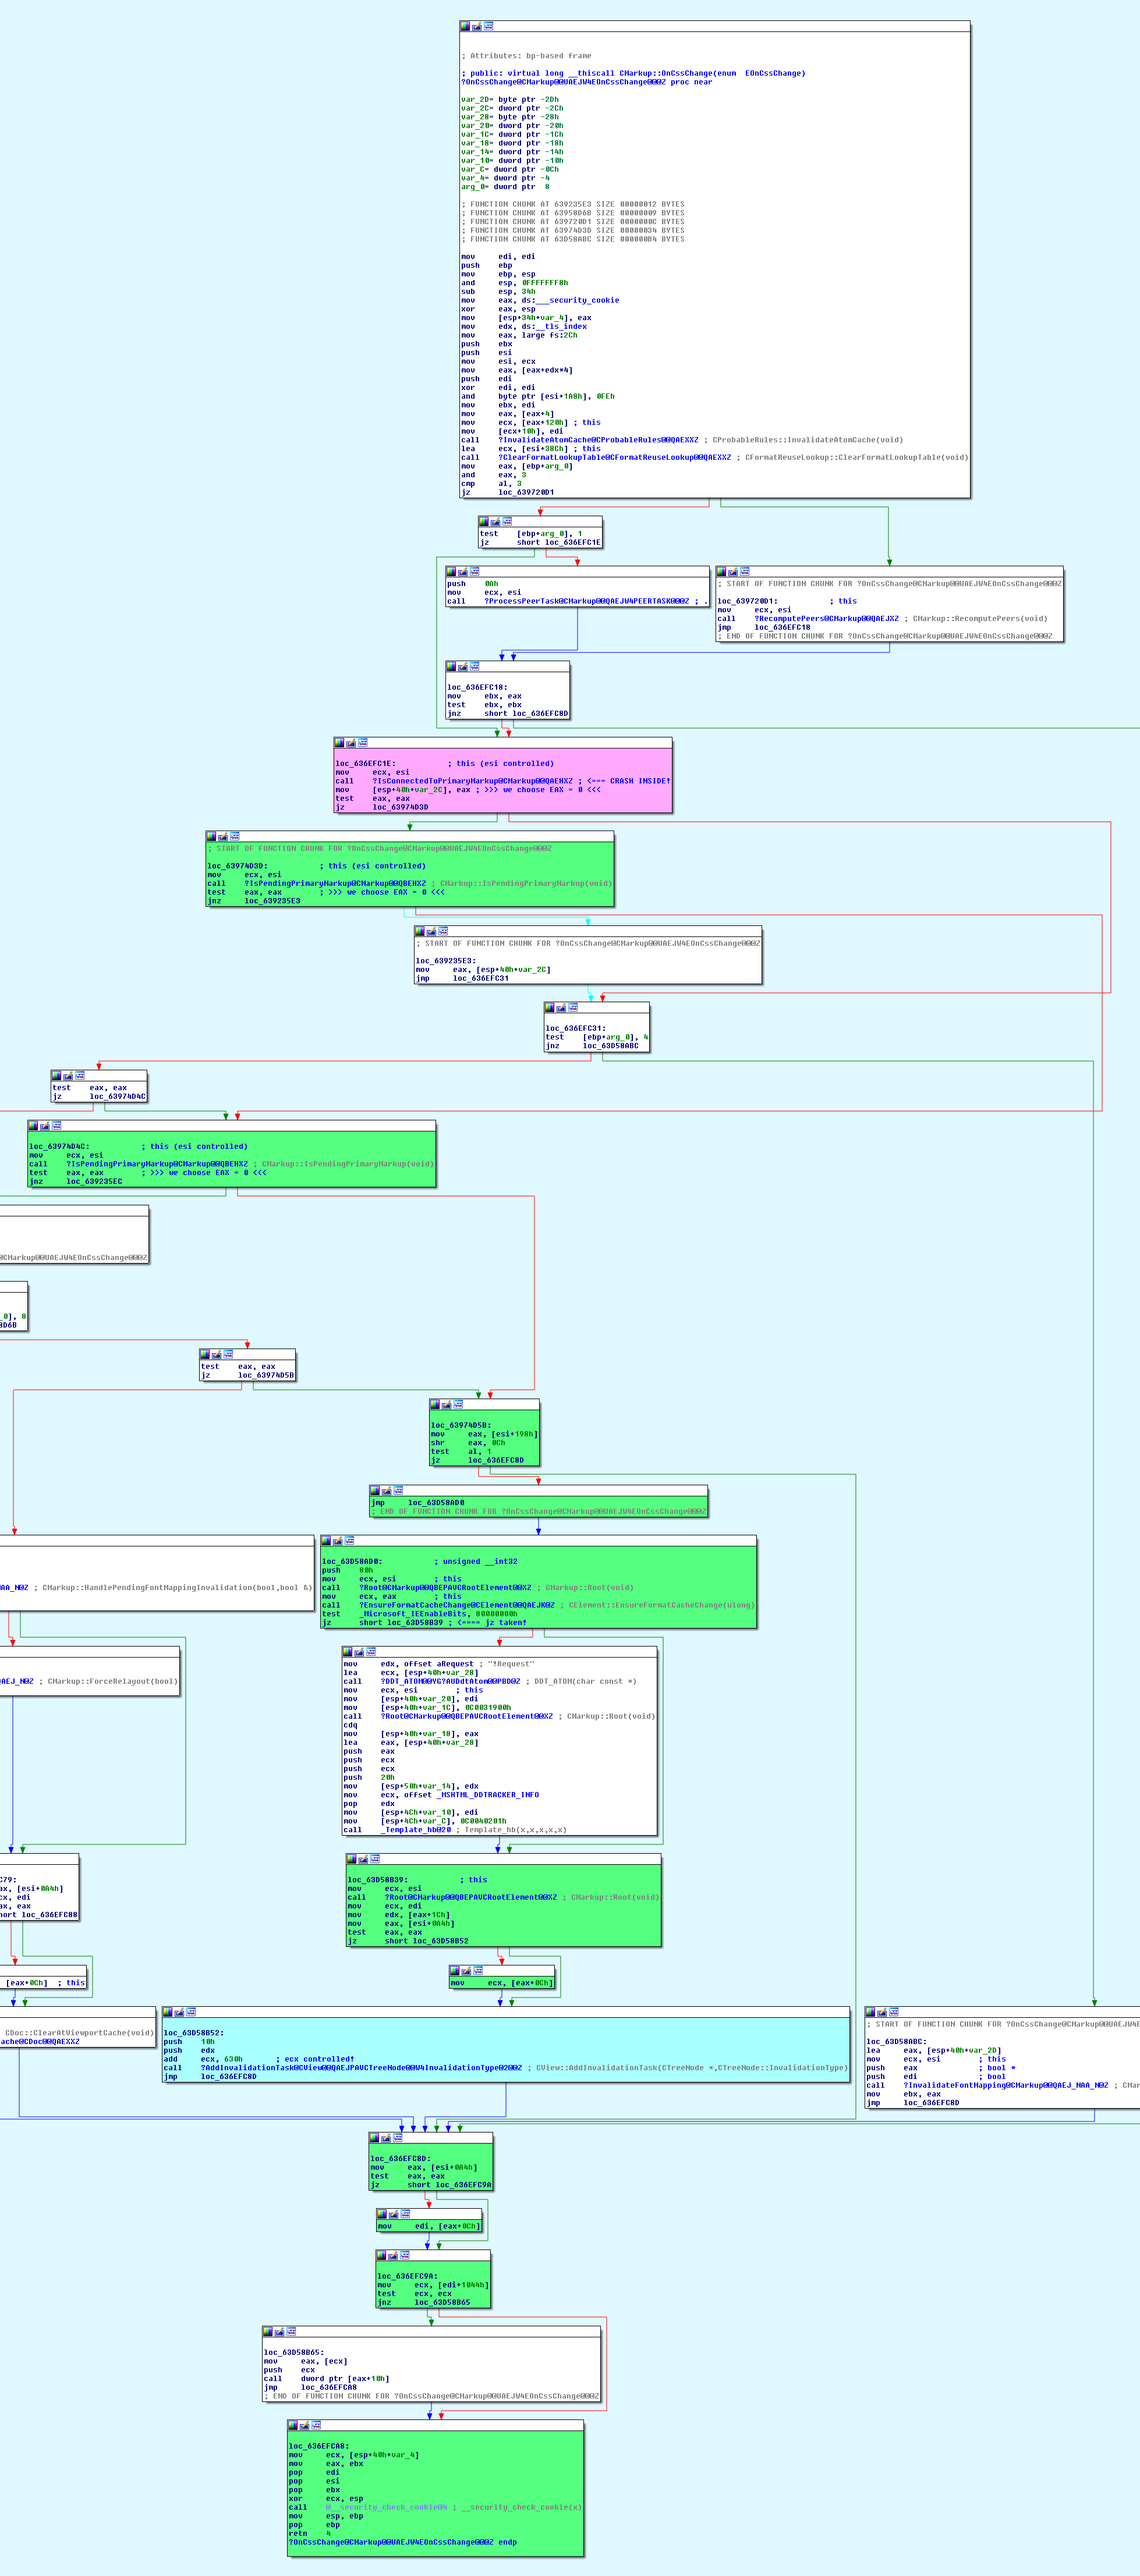
Task: Click the xrefs icon on the OnCssChange proc node
Action: click(488, 26)
